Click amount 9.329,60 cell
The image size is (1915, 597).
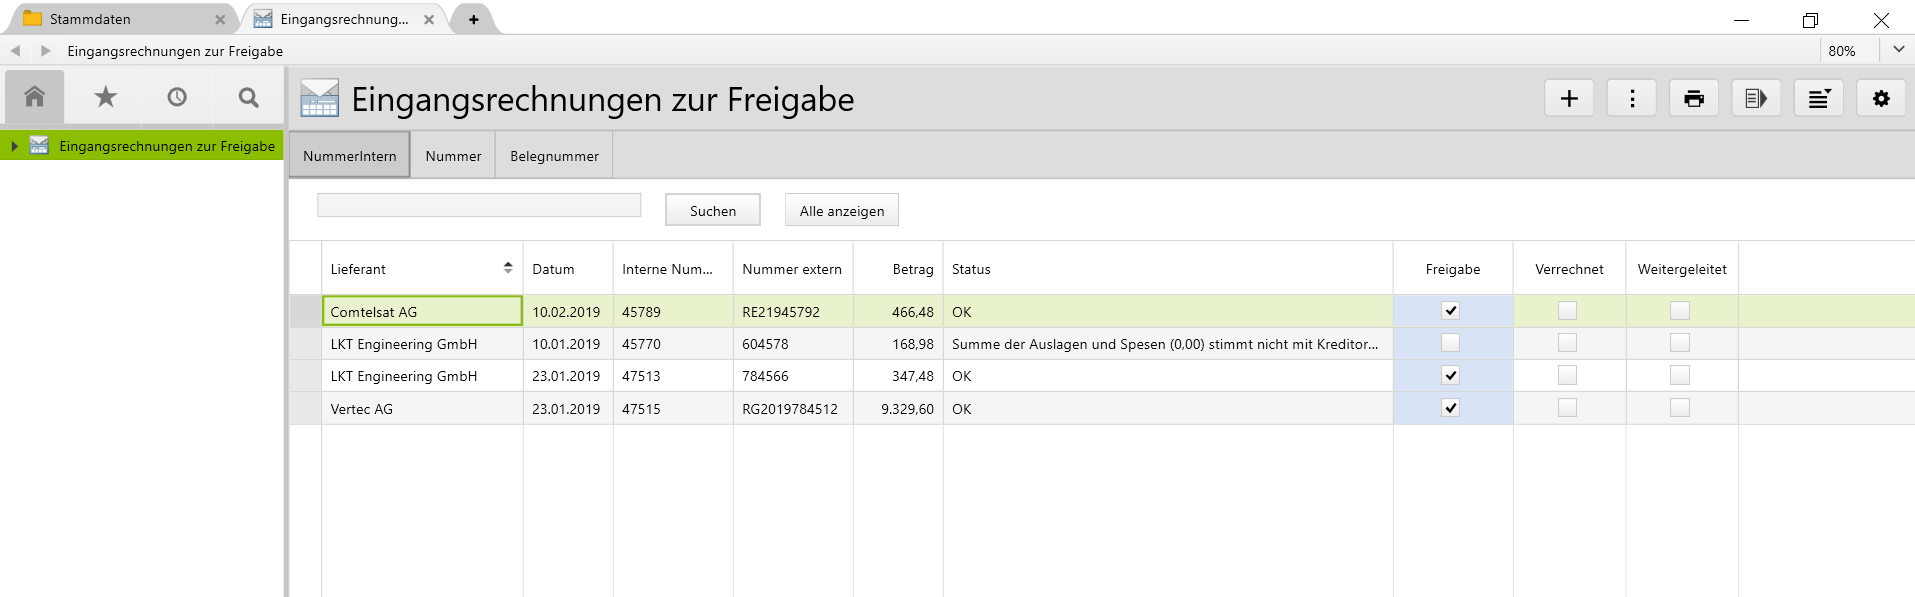point(898,408)
